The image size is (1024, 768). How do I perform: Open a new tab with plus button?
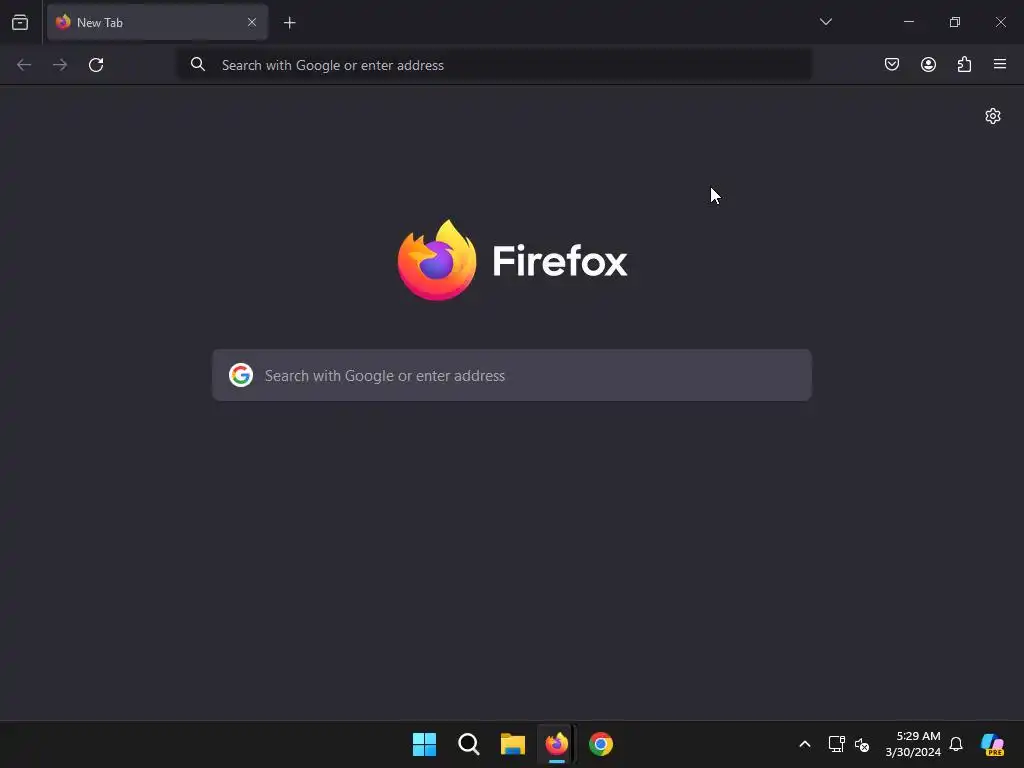(289, 23)
